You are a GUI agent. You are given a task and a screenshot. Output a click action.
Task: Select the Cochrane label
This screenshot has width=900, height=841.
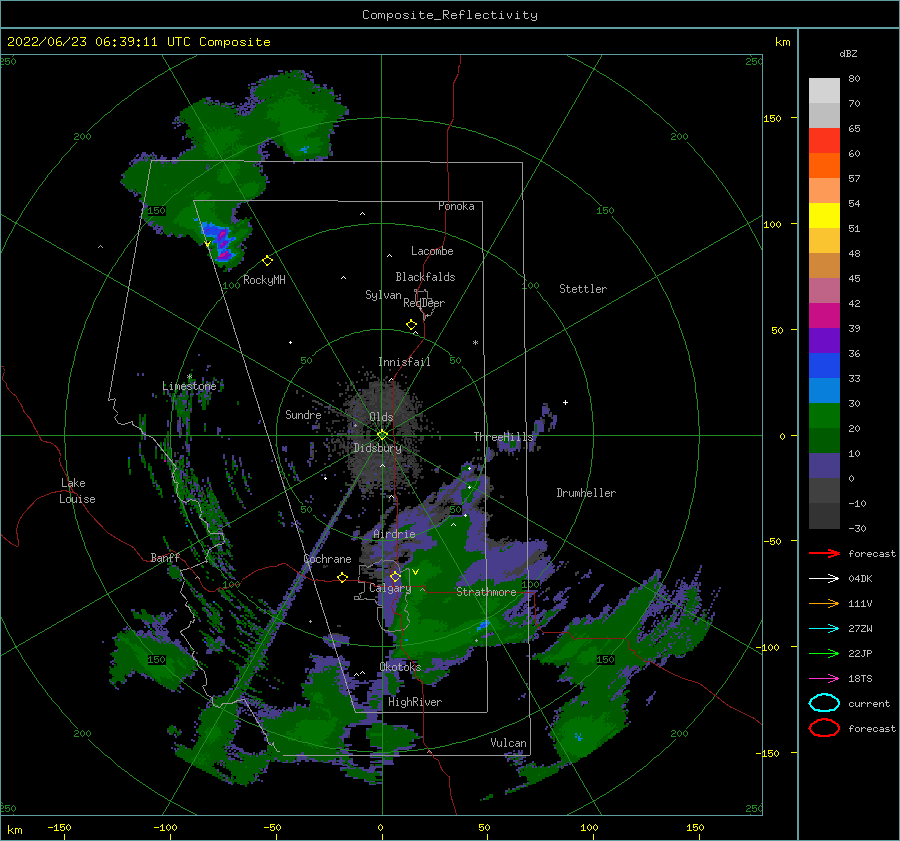pyautogui.click(x=327, y=559)
